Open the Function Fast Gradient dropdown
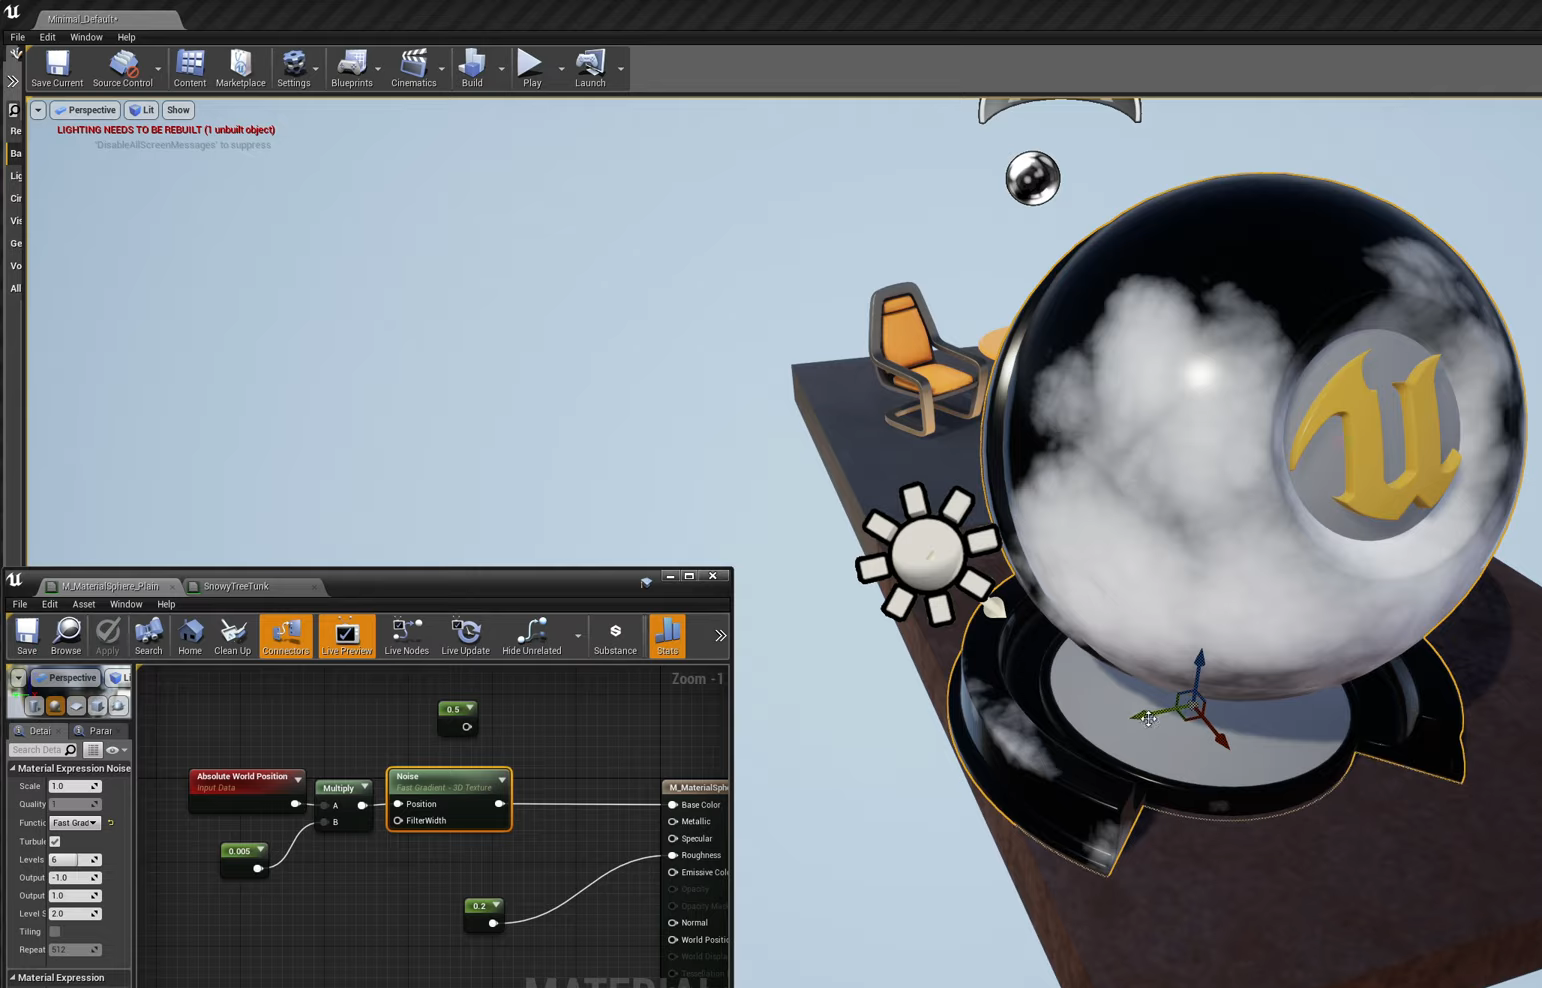This screenshot has width=1542, height=988. point(75,823)
